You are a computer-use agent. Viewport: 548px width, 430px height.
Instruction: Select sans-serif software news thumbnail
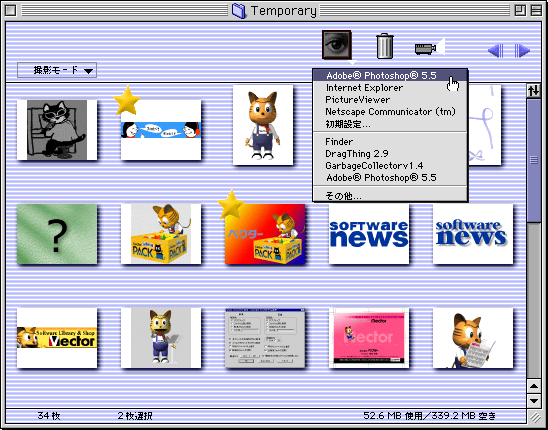point(369,234)
